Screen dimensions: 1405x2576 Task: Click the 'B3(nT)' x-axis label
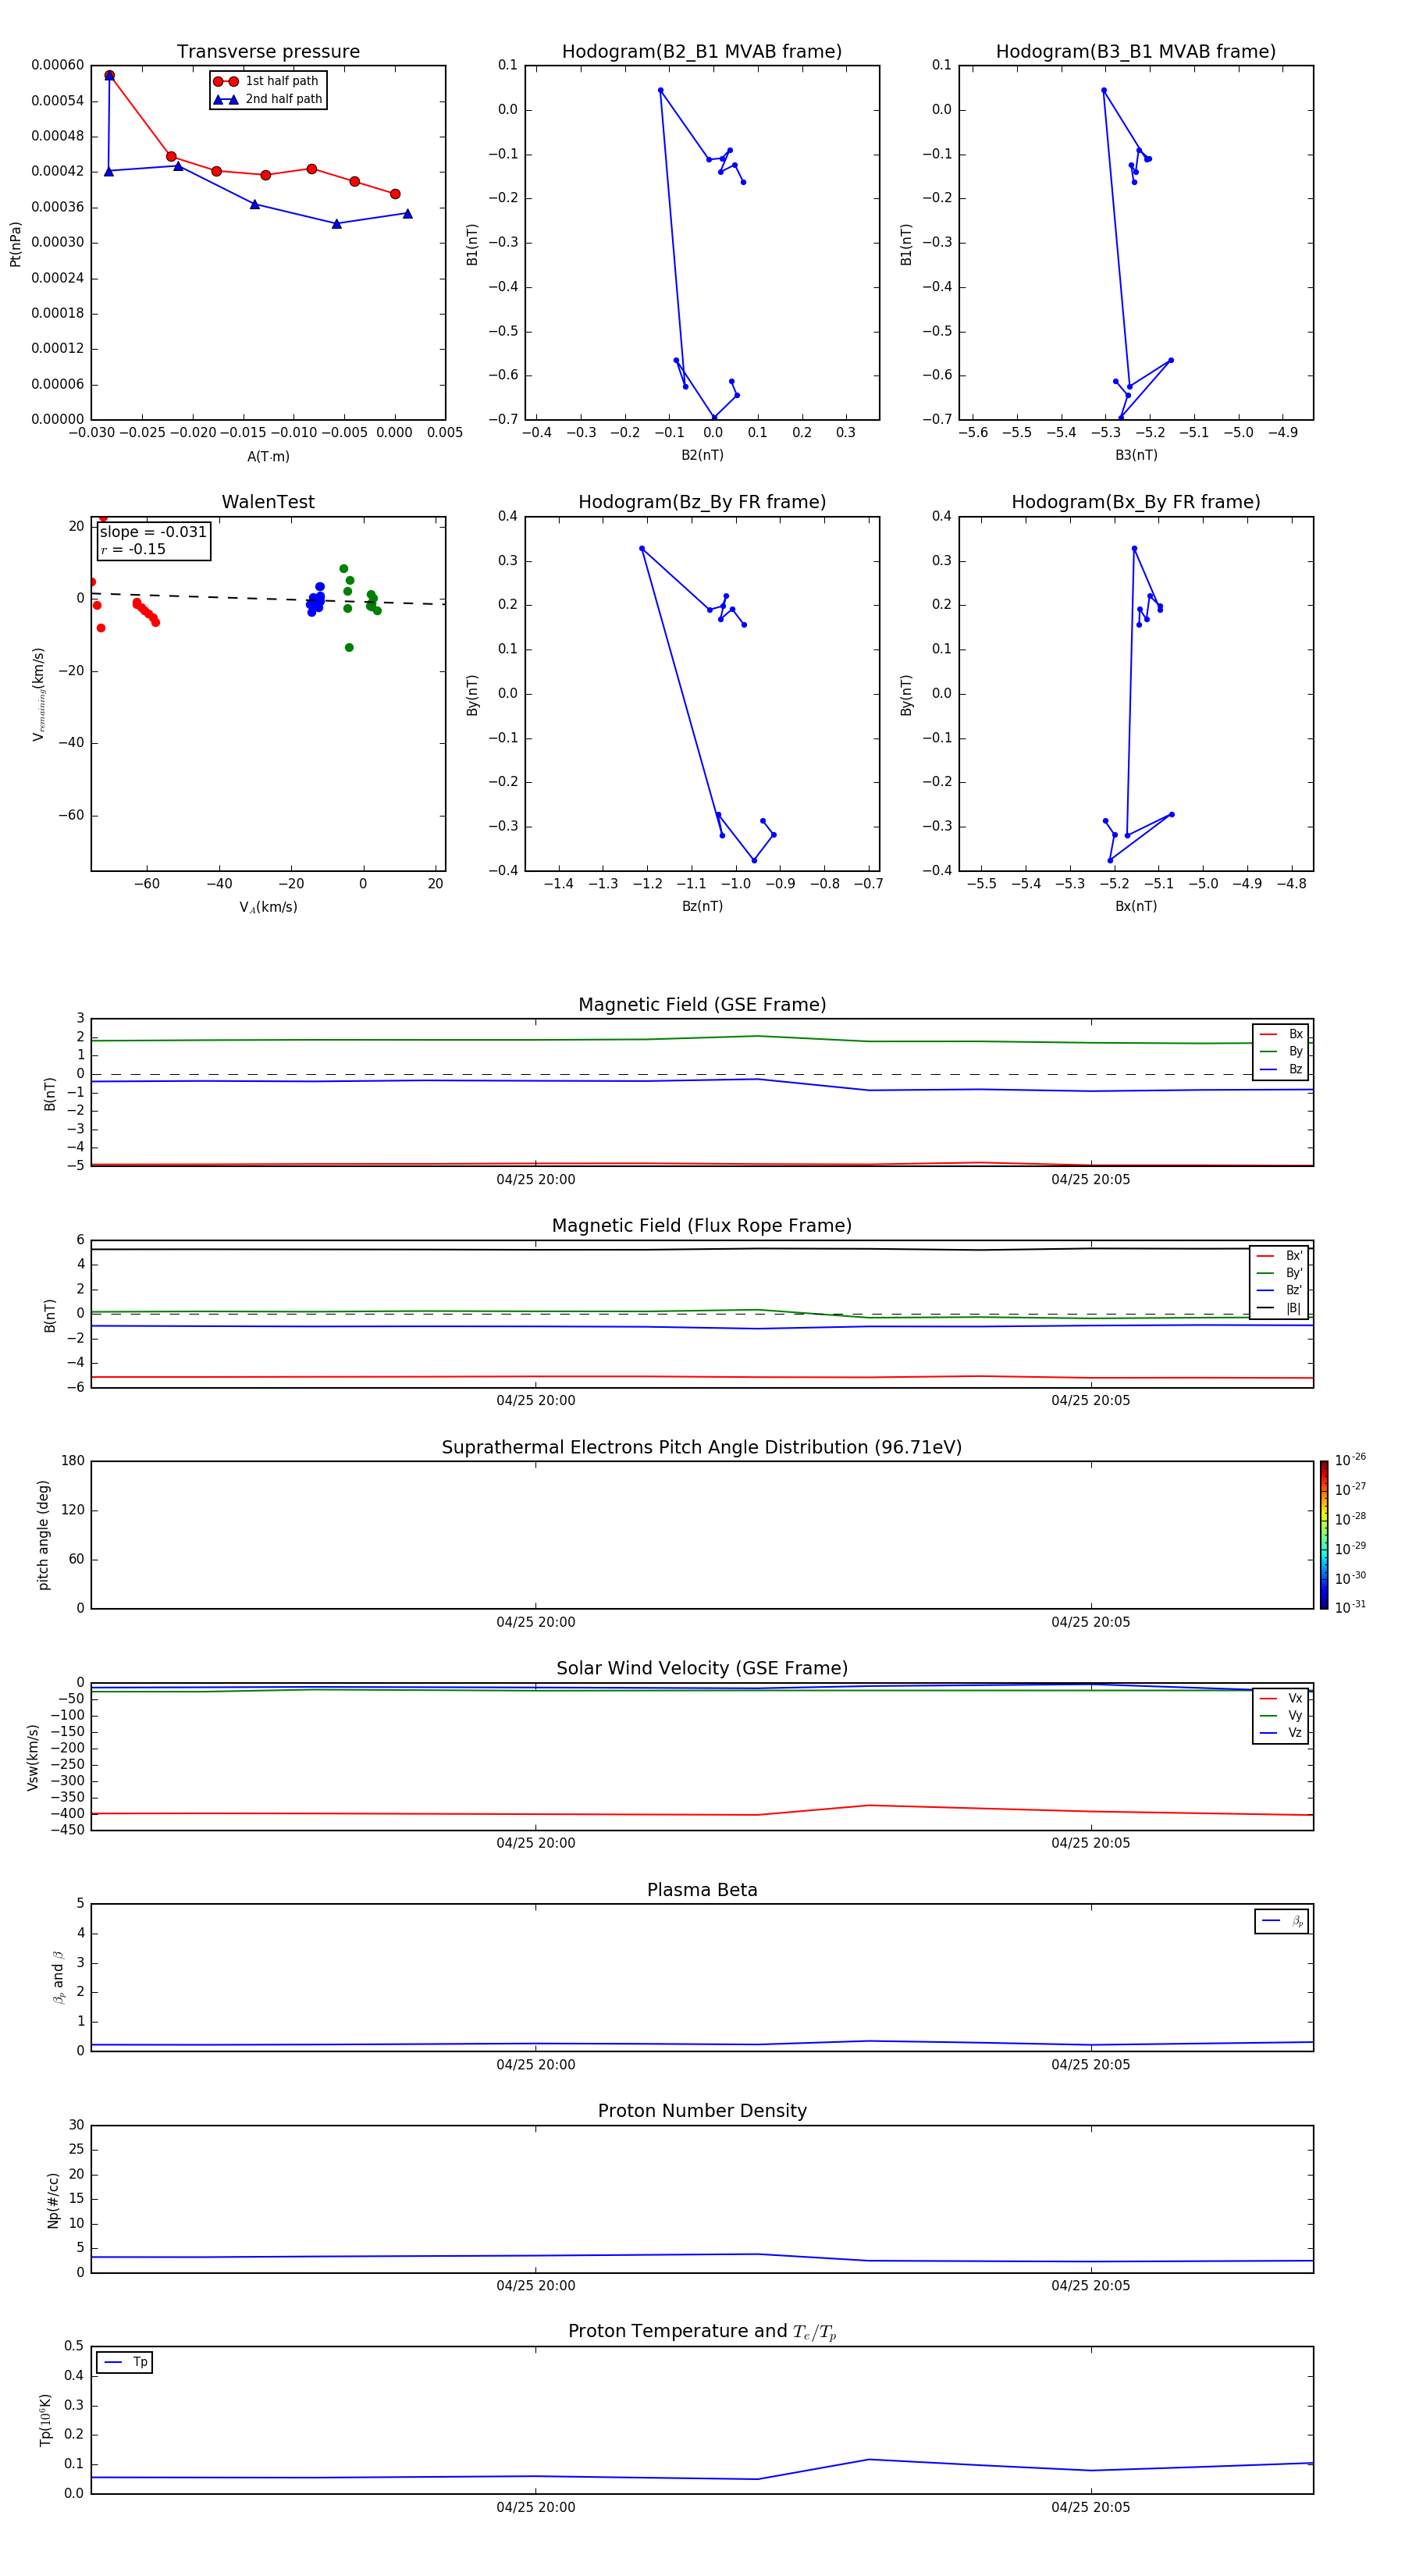(1136, 455)
